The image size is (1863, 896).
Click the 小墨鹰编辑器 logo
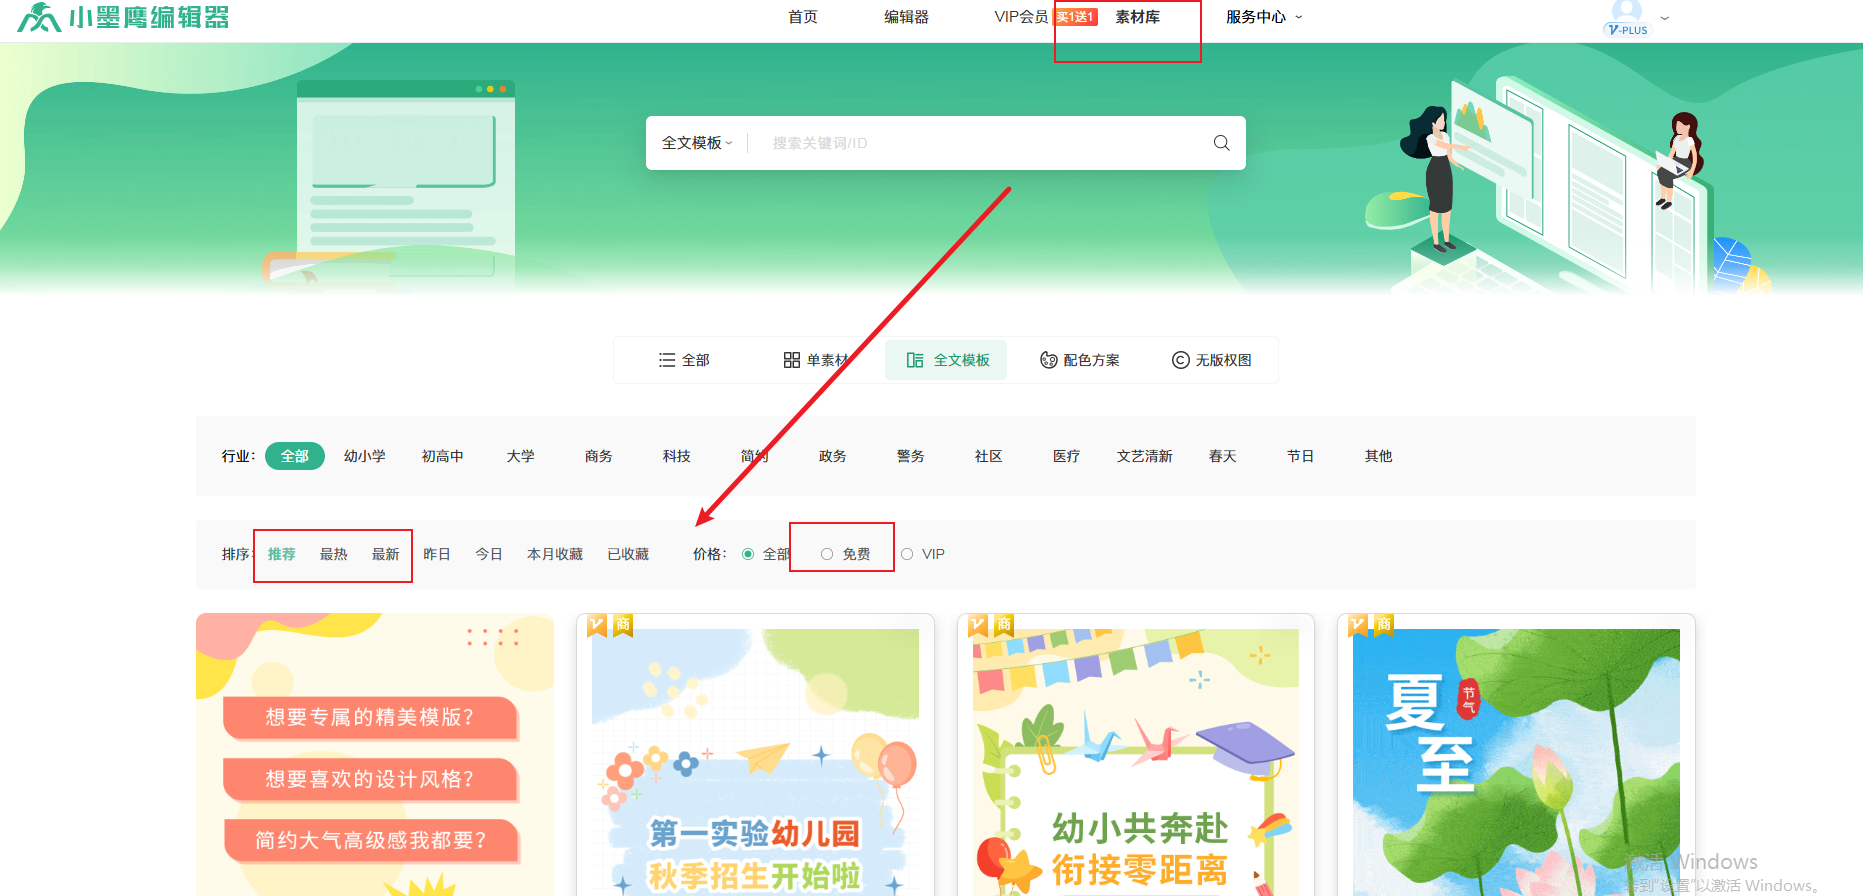[x=124, y=17]
